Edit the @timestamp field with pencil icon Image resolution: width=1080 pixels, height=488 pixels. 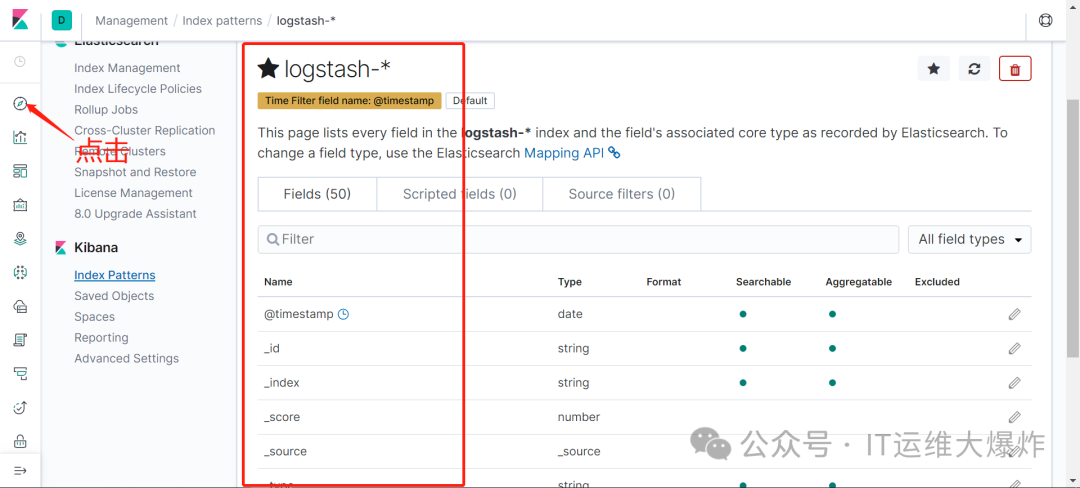[x=1014, y=314]
